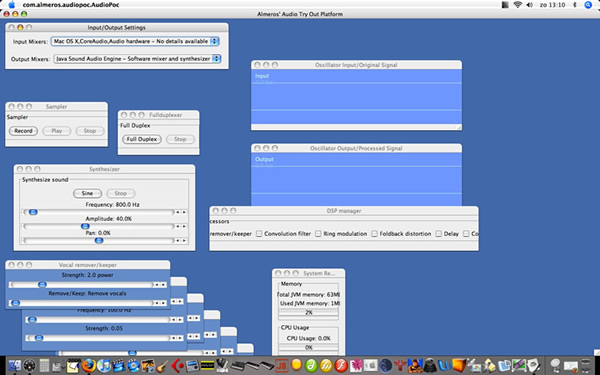This screenshot has height=375, width=600.
Task: Open GarageBand guitar icon in dock
Action: point(163,366)
